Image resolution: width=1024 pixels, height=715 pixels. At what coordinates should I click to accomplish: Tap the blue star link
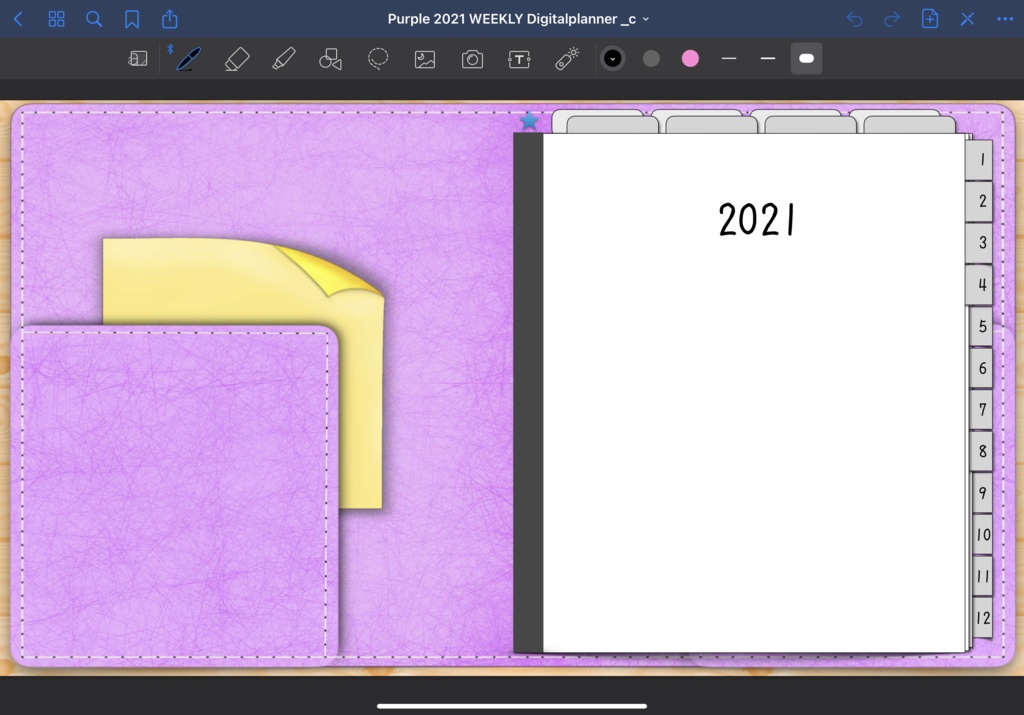(529, 120)
